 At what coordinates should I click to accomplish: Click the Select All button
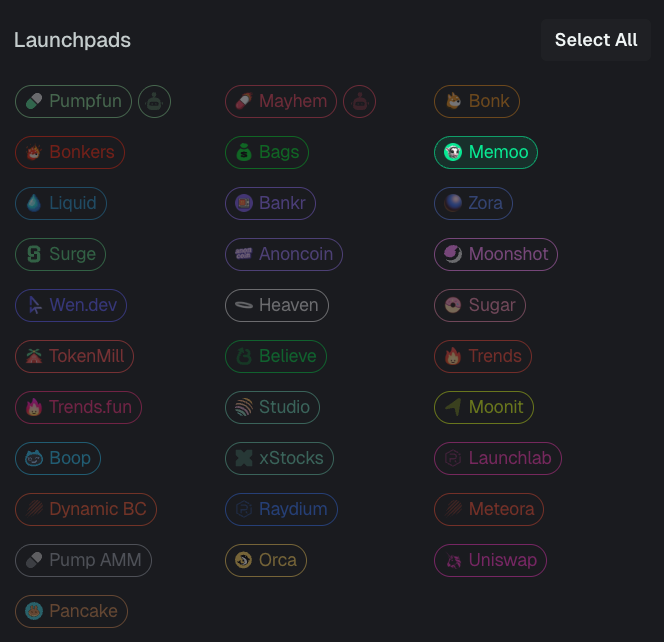pos(595,40)
